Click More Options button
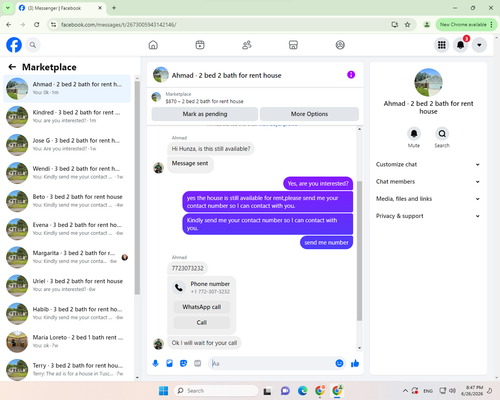Image resolution: width=500 pixels, height=400 pixels. pyautogui.click(x=309, y=114)
